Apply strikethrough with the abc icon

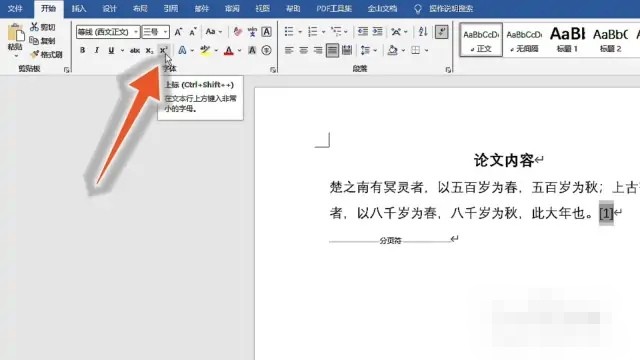point(135,50)
